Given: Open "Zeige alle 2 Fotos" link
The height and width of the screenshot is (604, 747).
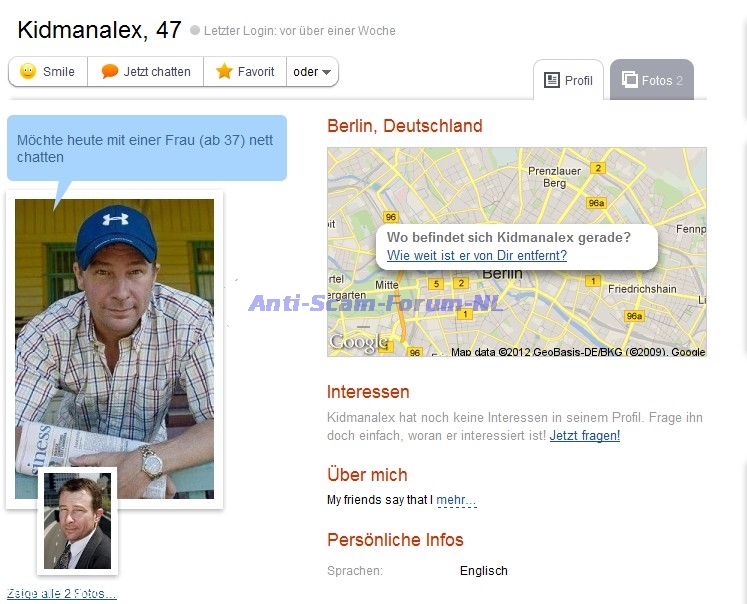Looking at the screenshot, I should (61, 594).
